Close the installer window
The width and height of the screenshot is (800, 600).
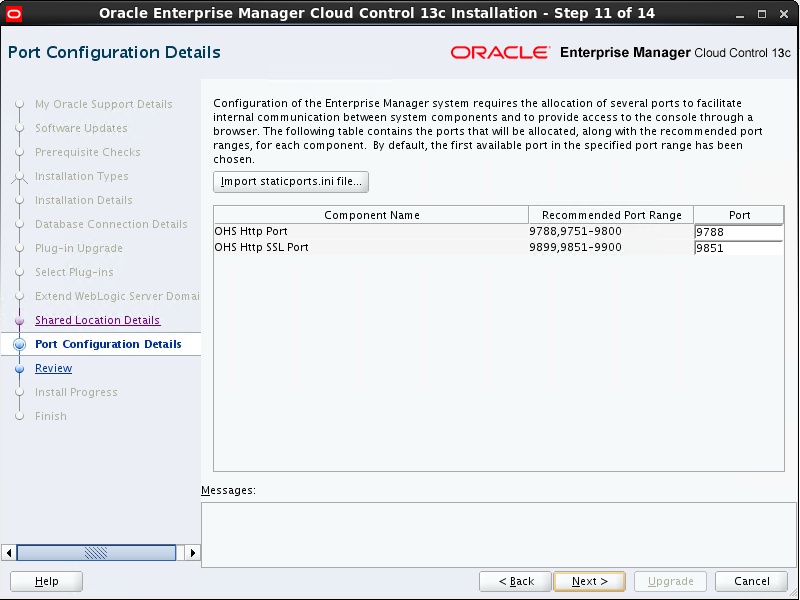pos(784,14)
